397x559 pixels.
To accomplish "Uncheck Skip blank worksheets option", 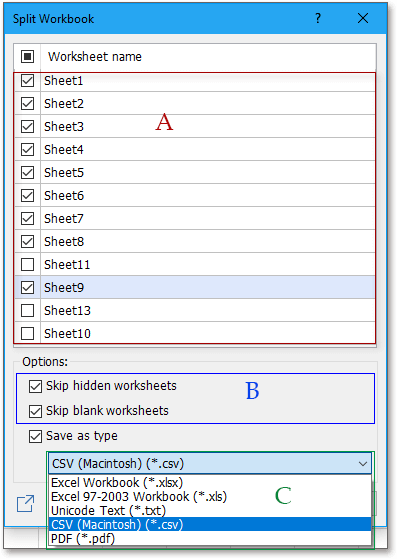I will click(x=35, y=411).
